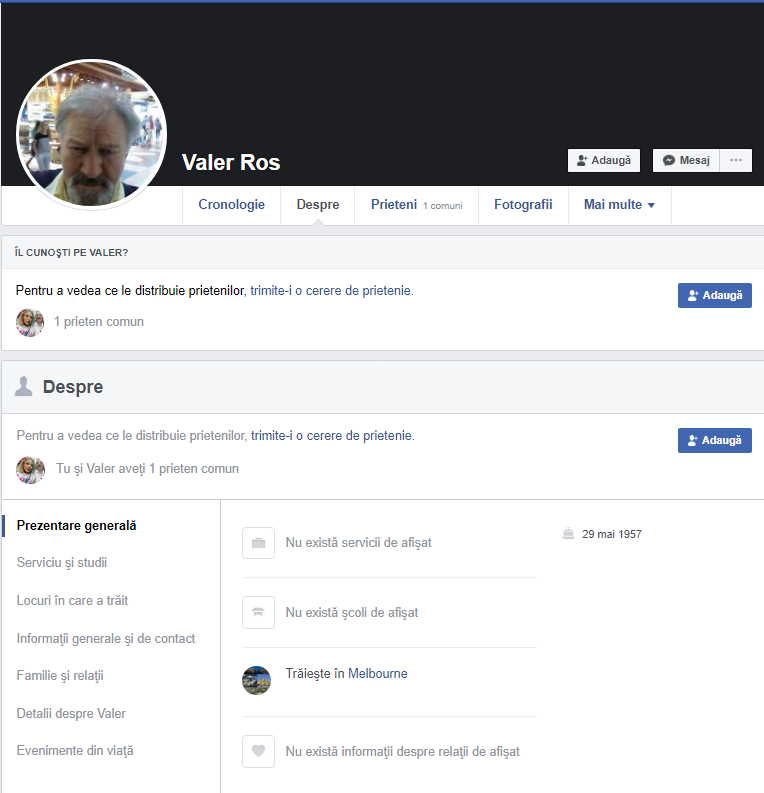
Task: Open the three-dots more options button
Action: 736,160
